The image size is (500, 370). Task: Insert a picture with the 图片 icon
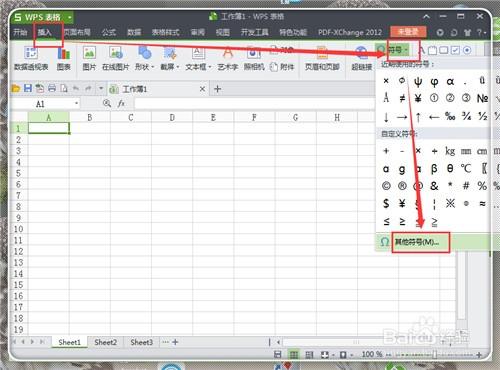pyautogui.click(x=89, y=59)
